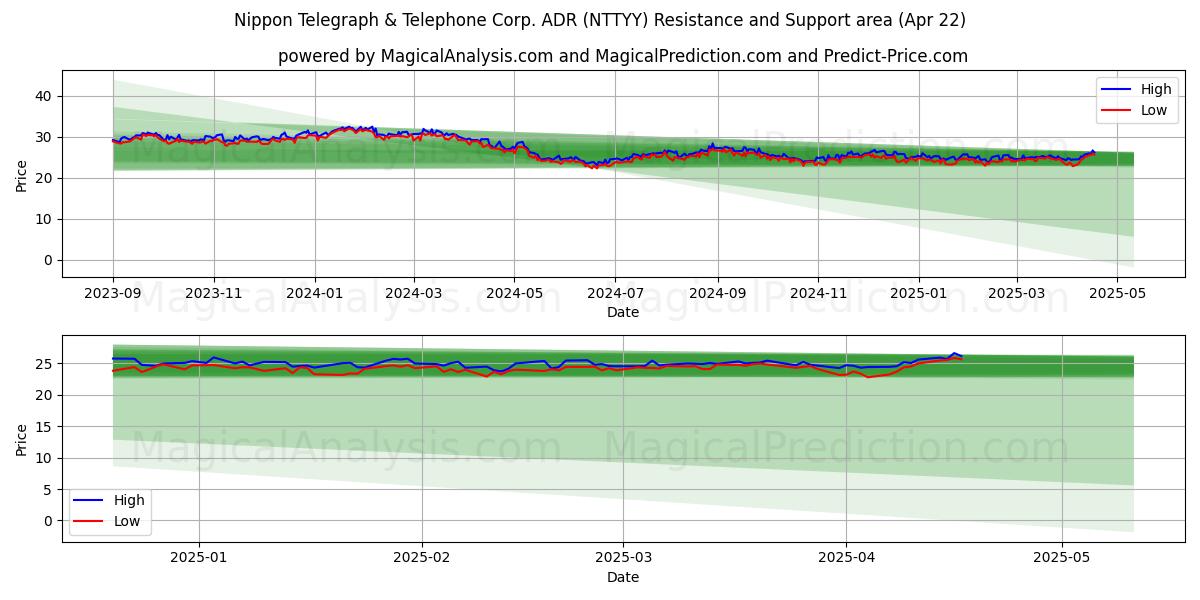The image size is (1200, 600).
Task: Click the '10' y-axis label in top chart
Action: tap(45, 219)
